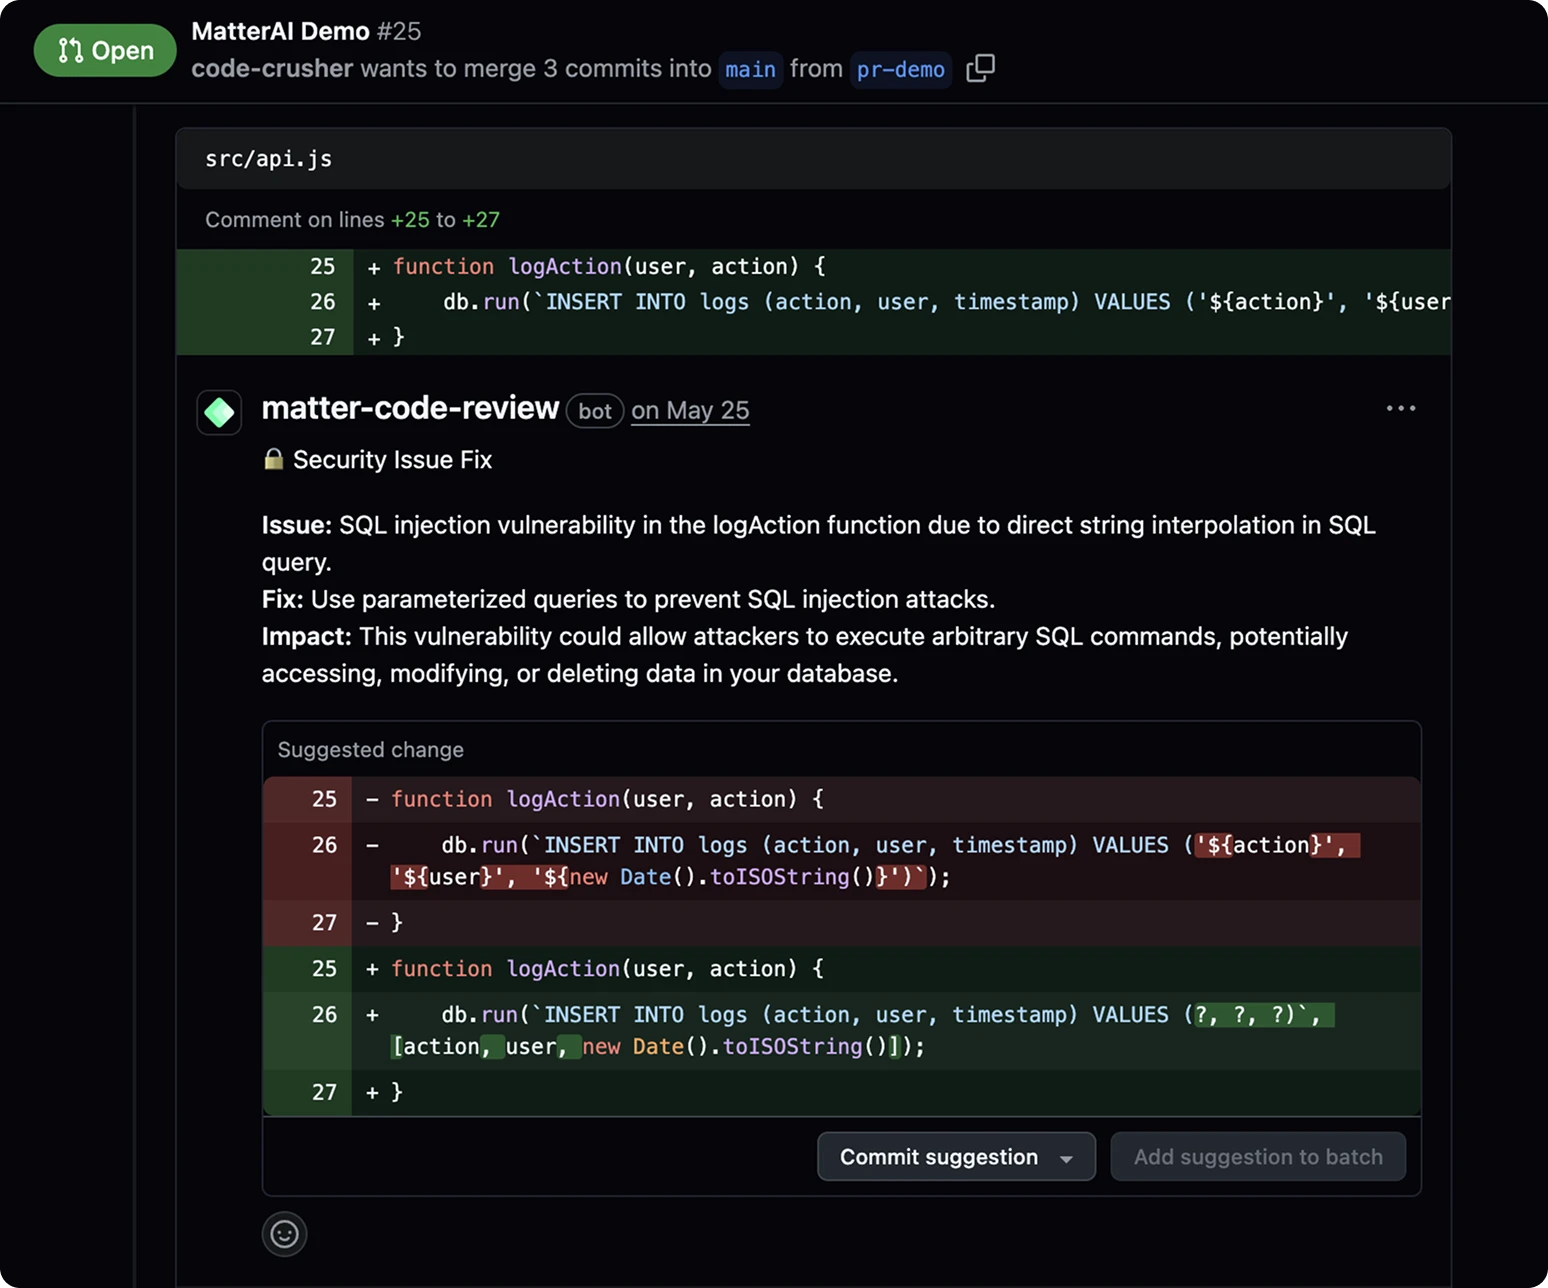1548x1288 pixels.
Task: Click the added line 26 in suggested change
Action: (324, 1014)
